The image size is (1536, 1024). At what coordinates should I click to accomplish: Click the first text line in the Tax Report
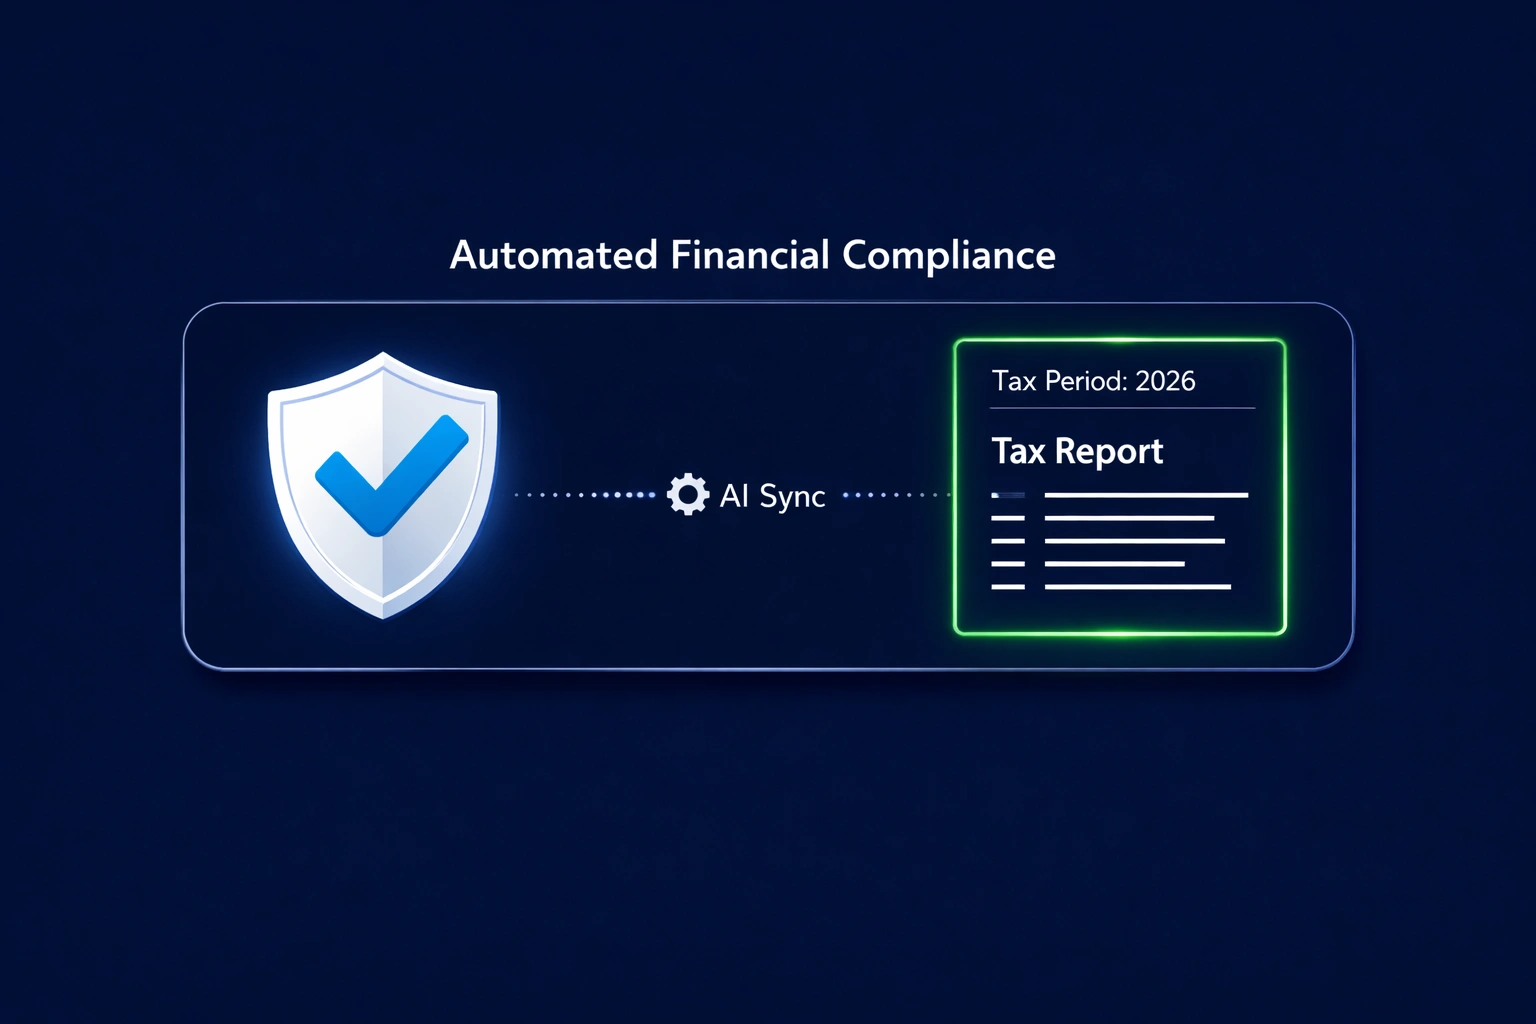coord(1145,494)
